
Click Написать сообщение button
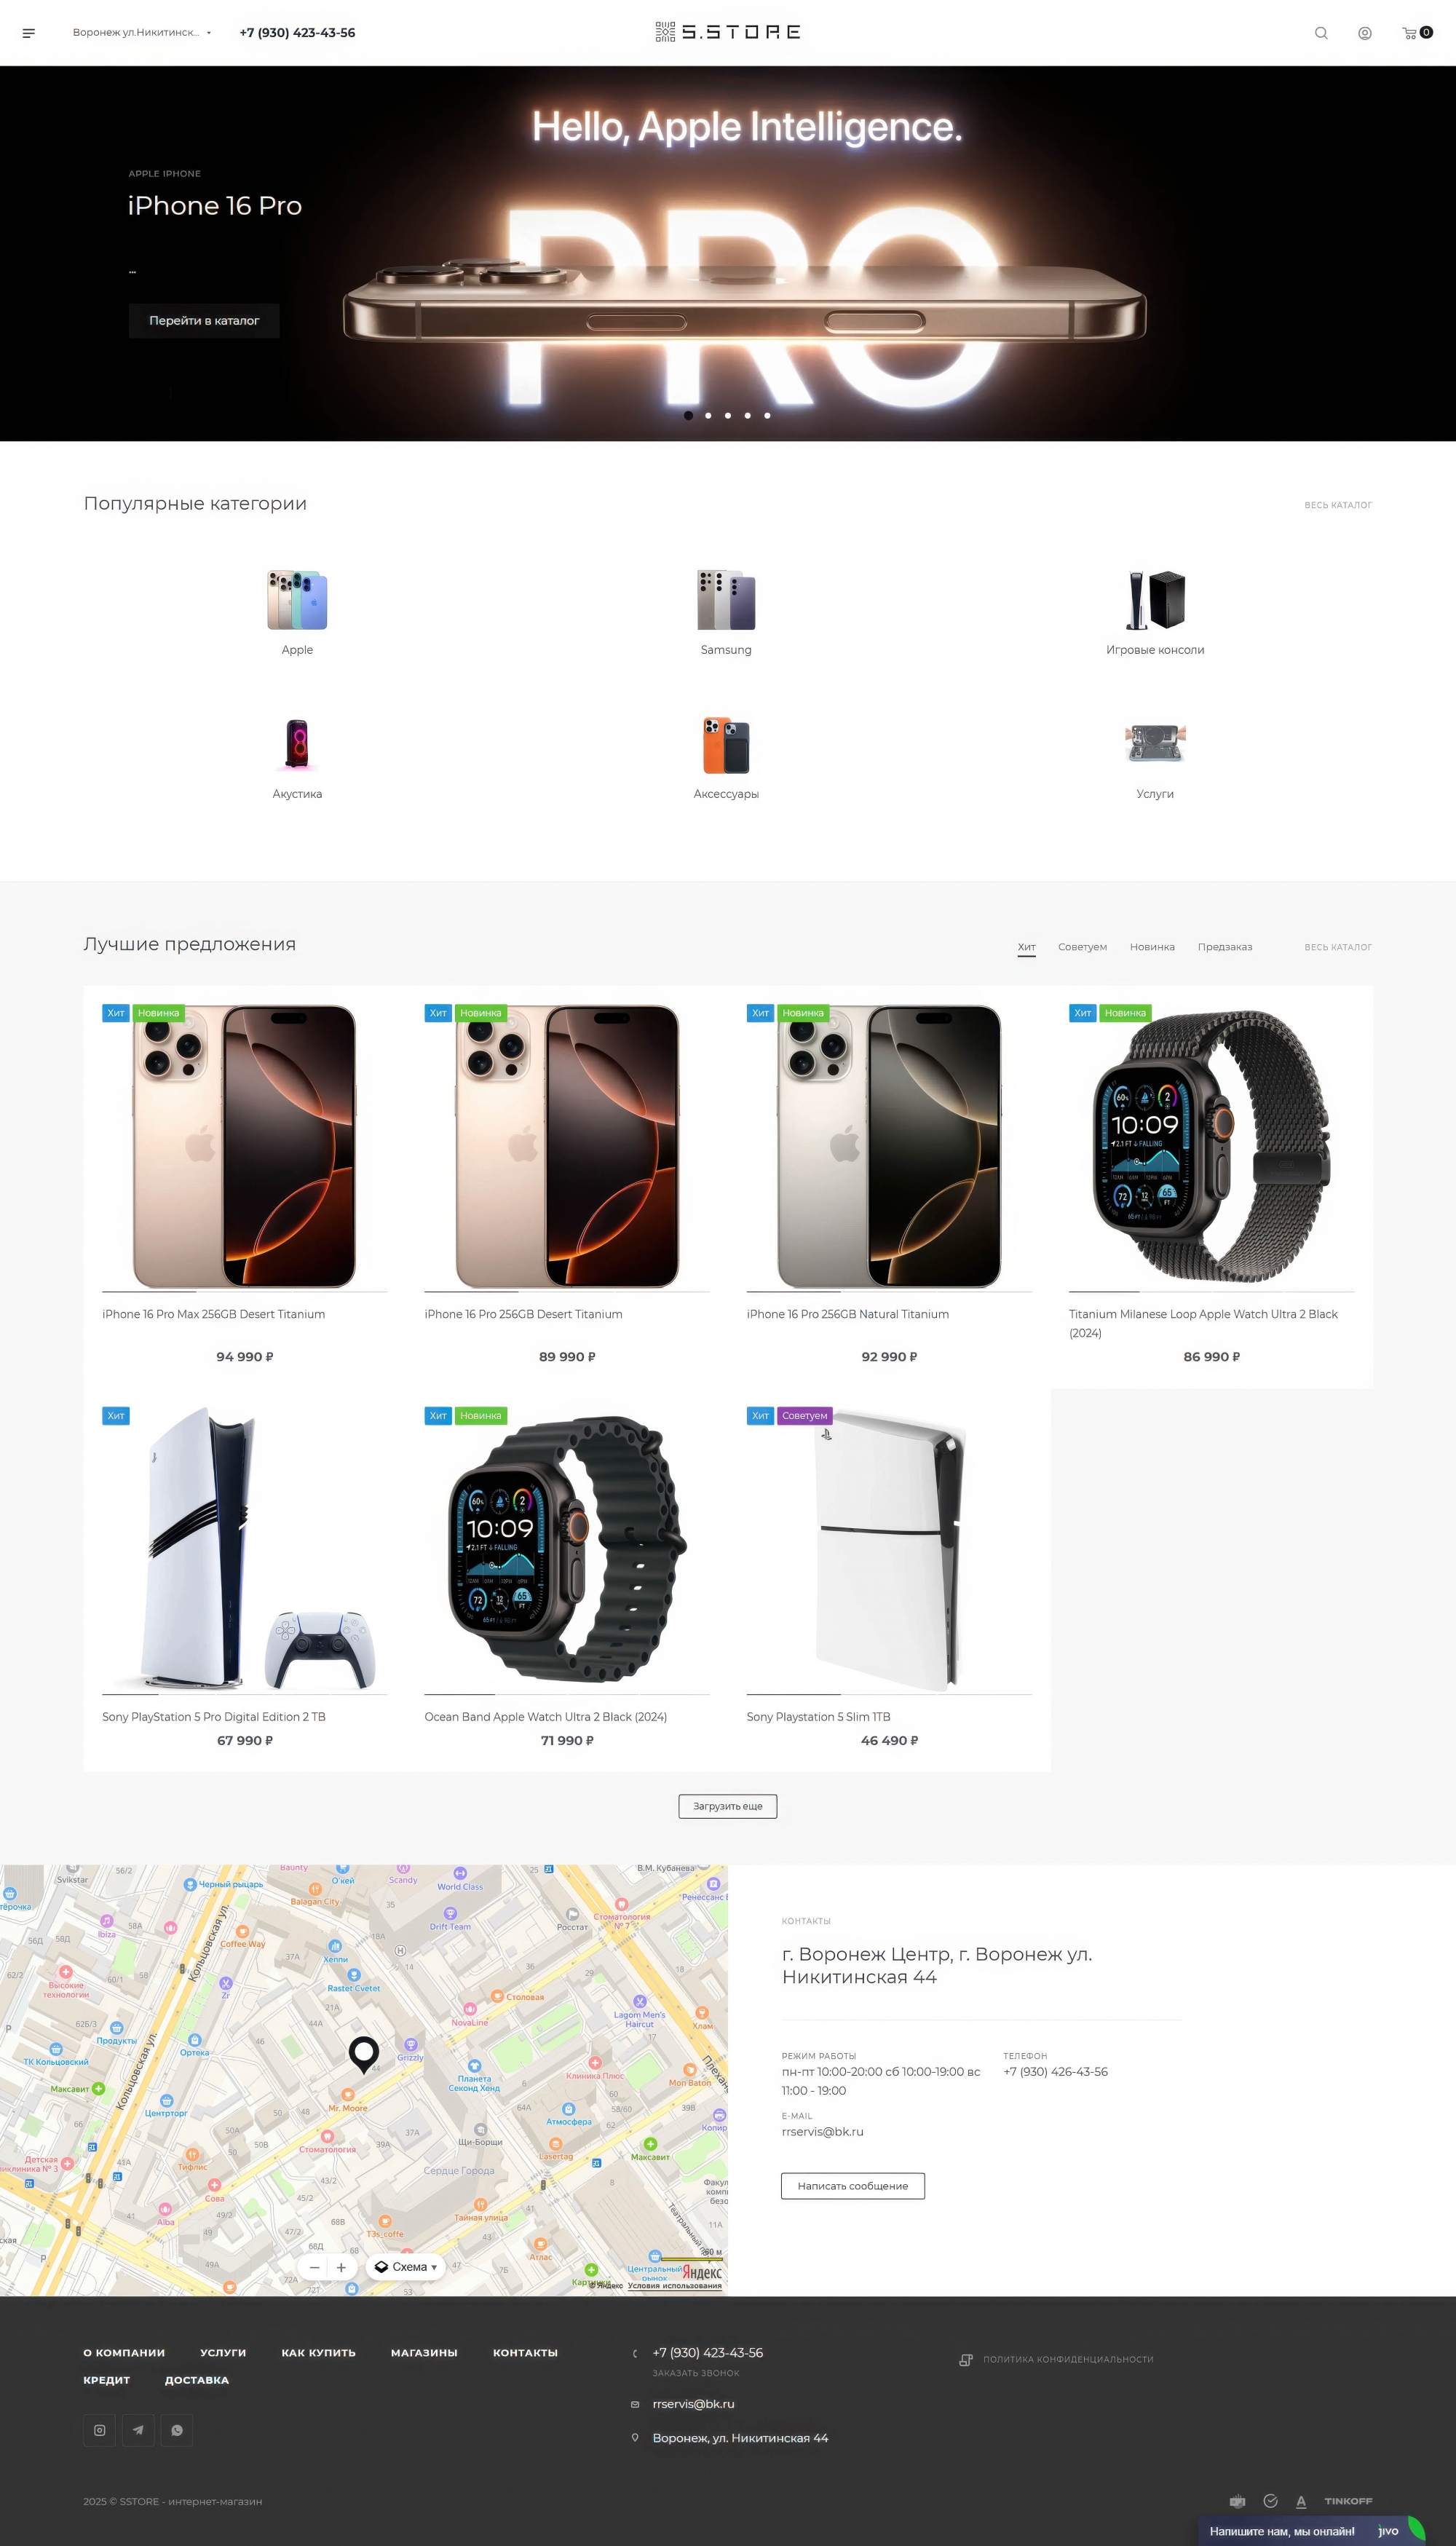853,2186
